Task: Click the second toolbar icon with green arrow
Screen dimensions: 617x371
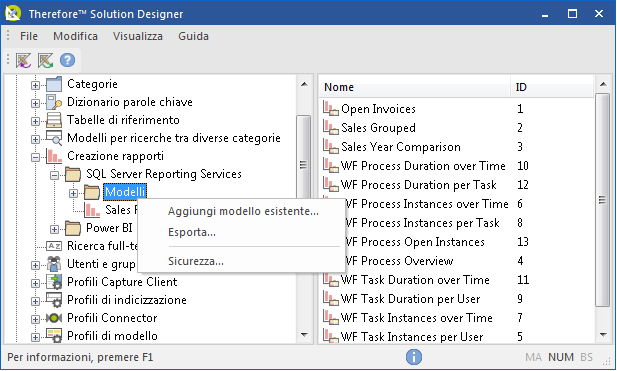Action: point(45,60)
